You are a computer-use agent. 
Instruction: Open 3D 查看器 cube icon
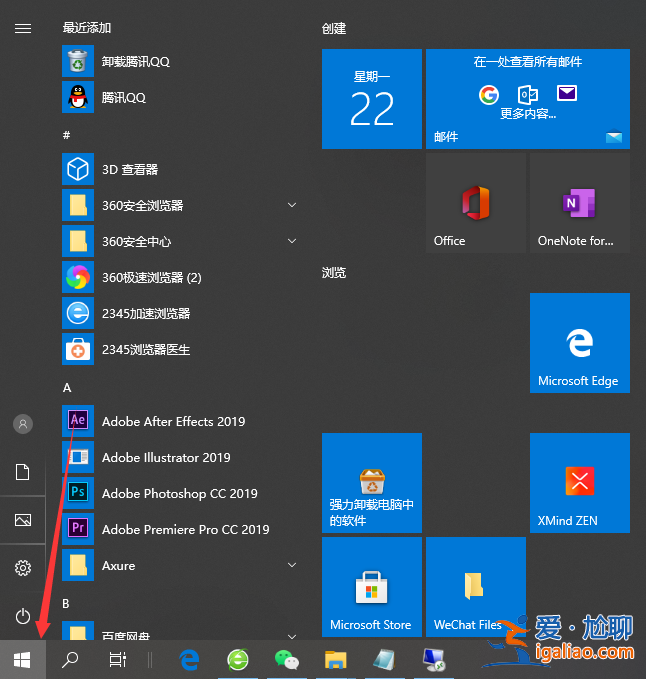(78, 169)
